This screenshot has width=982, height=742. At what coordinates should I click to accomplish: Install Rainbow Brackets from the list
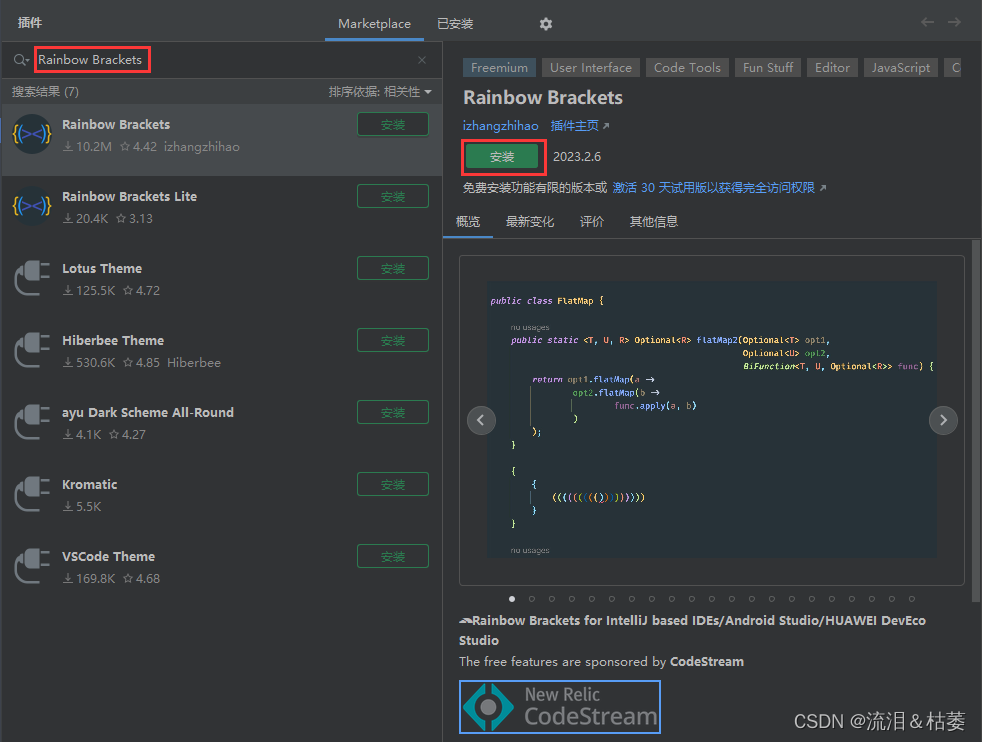[393, 125]
